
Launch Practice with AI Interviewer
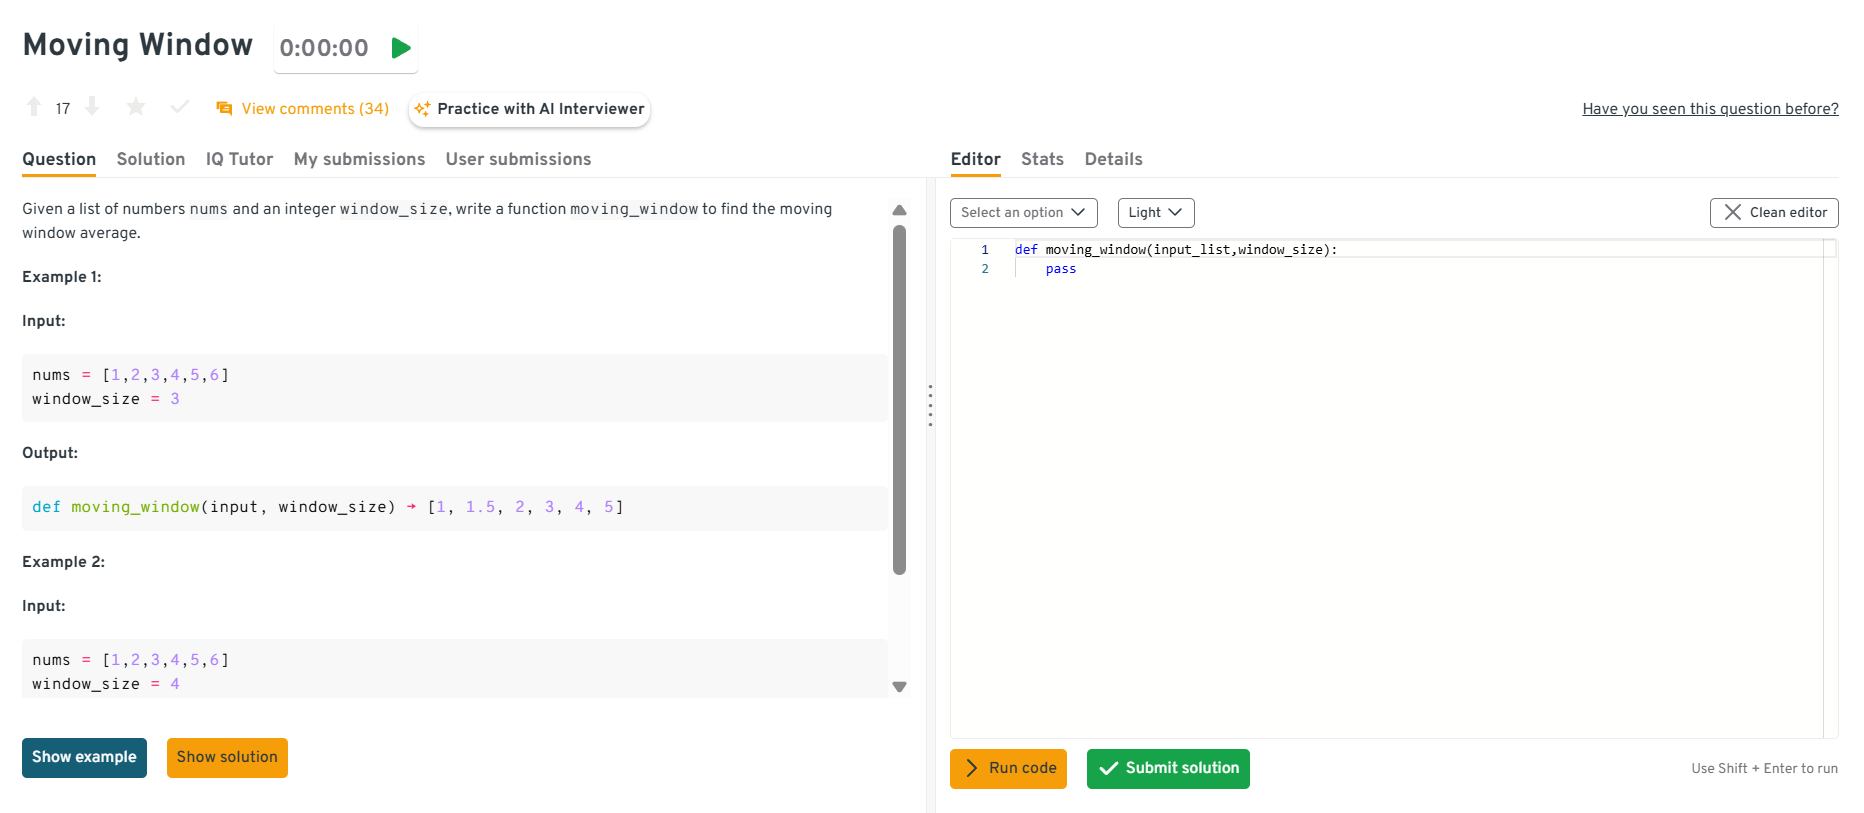click(x=529, y=109)
